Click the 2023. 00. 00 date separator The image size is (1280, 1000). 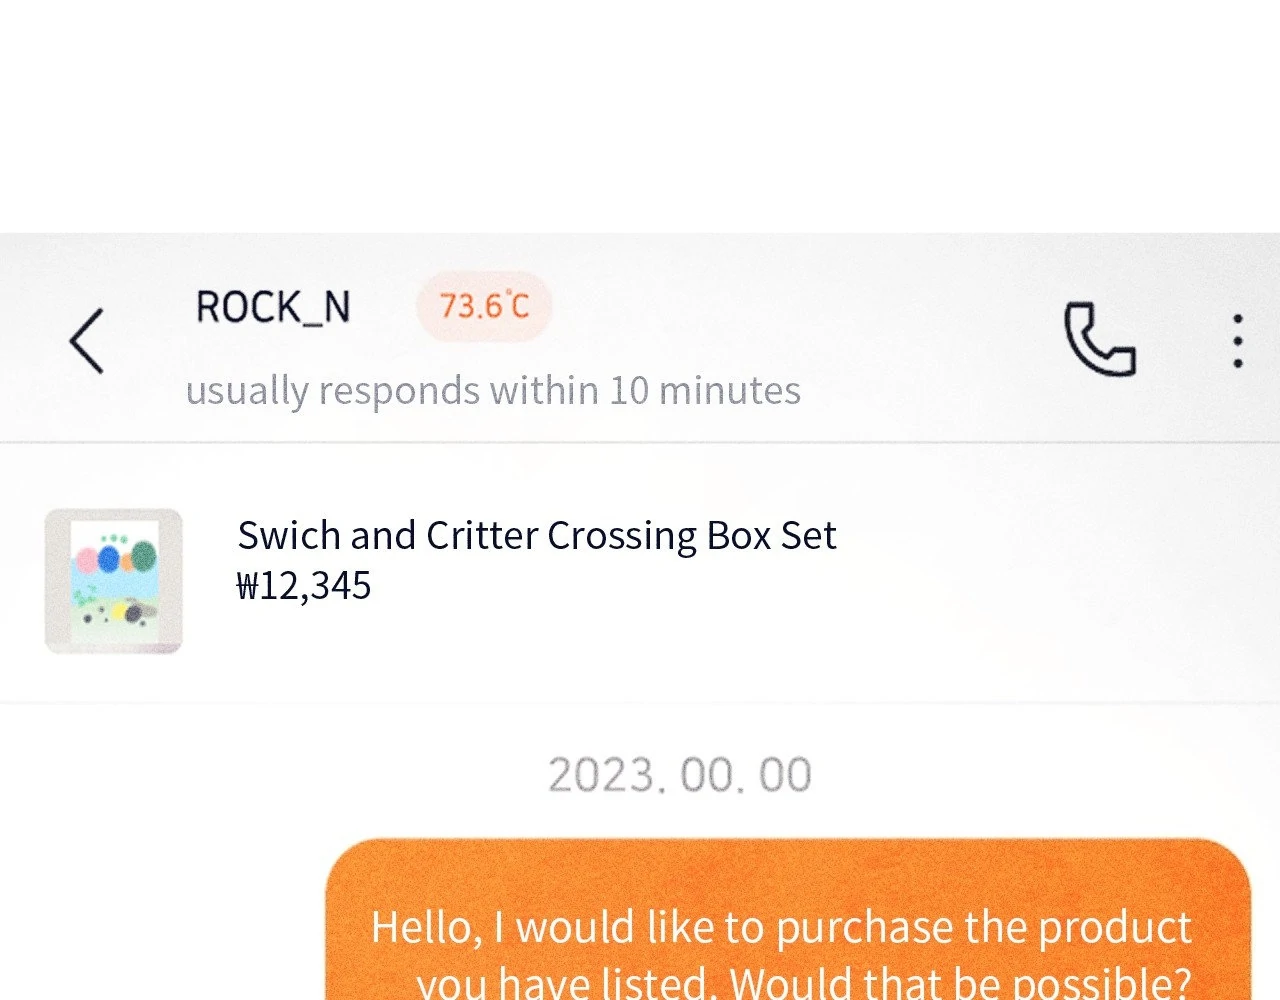point(680,775)
